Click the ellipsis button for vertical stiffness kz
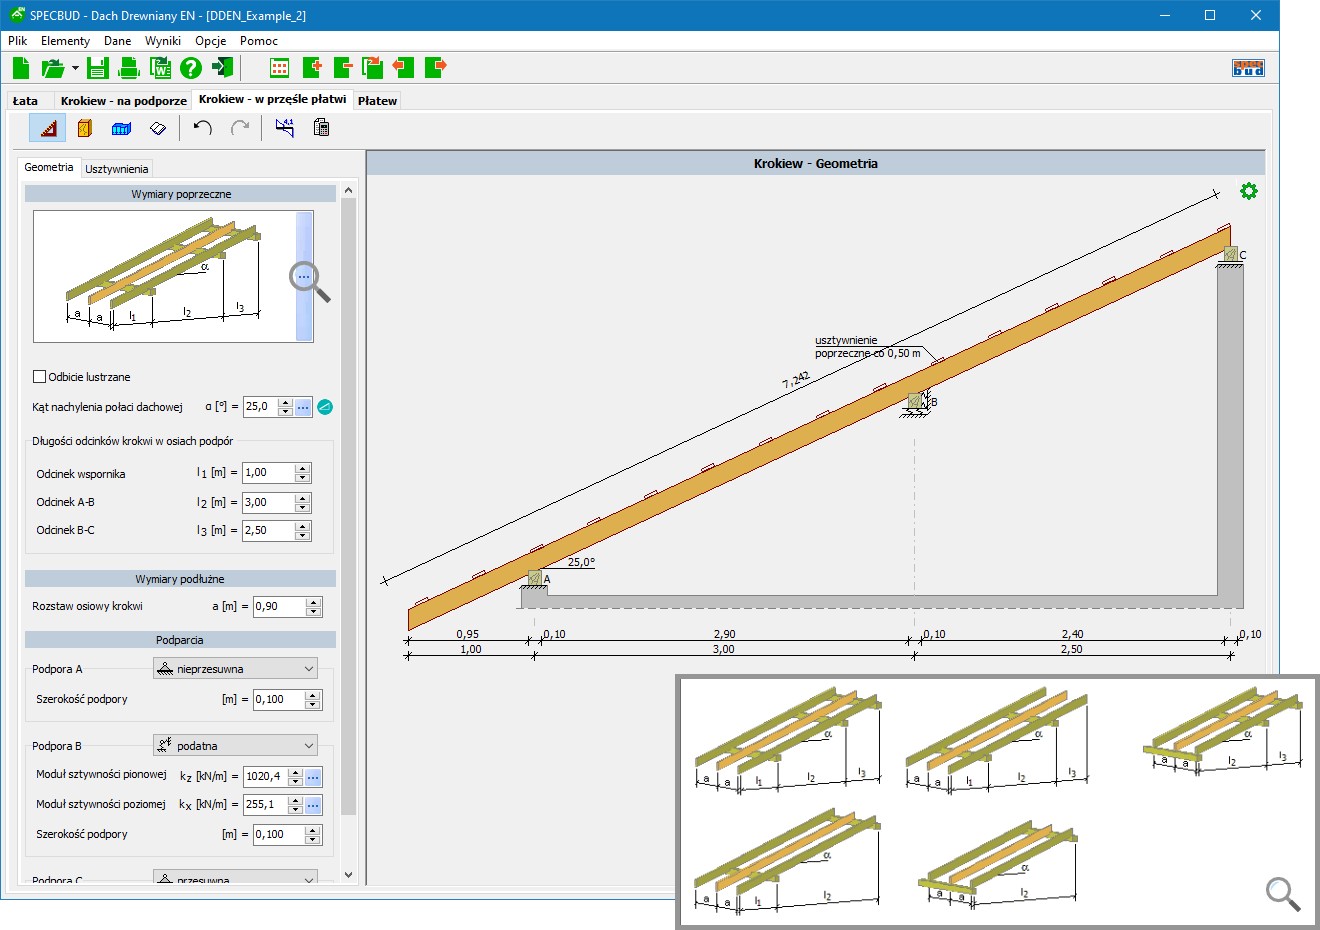Image resolution: width=1320 pixels, height=930 pixels. point(313,777)
